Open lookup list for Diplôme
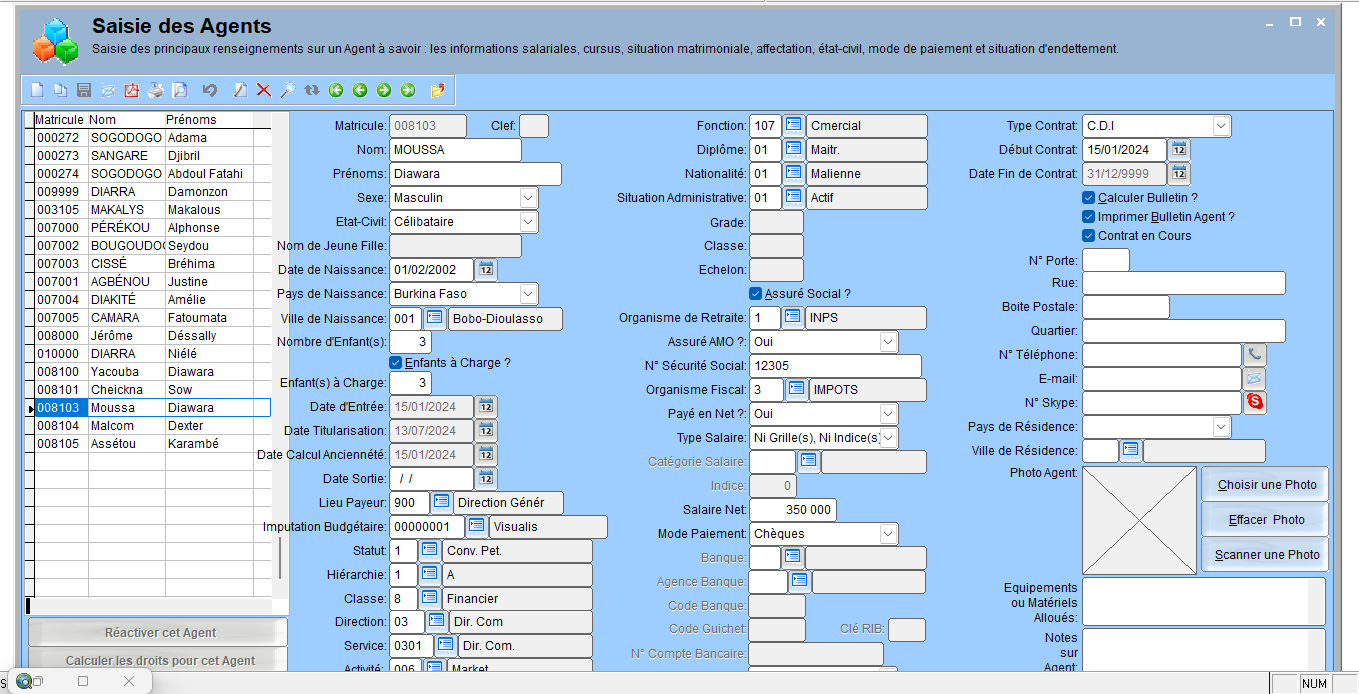This screenshot has height=694, width=1359. tap(793, 150)
